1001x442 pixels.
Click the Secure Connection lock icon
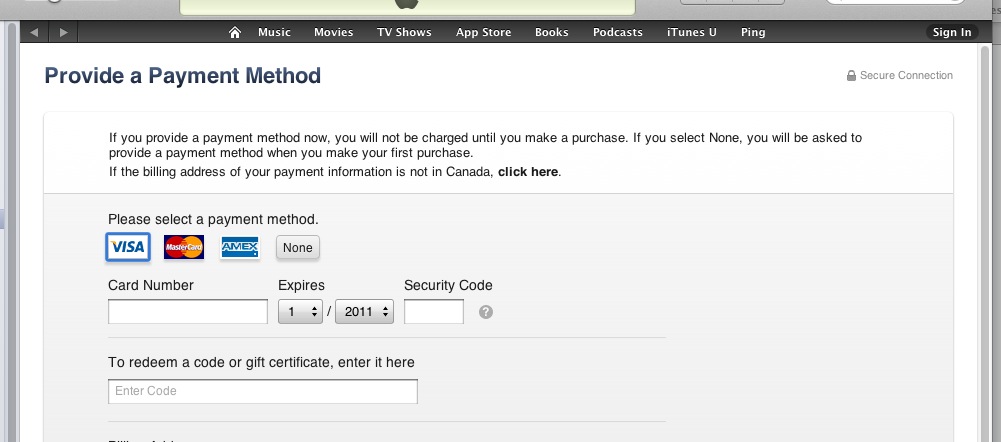click(x=851, y=76)
